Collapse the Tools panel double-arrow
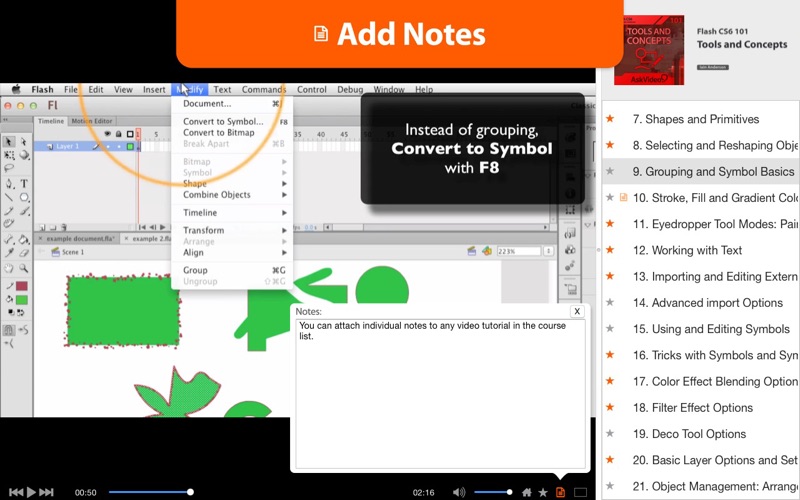This screenshot has width=800, height=500. click(x=5, y=120)
